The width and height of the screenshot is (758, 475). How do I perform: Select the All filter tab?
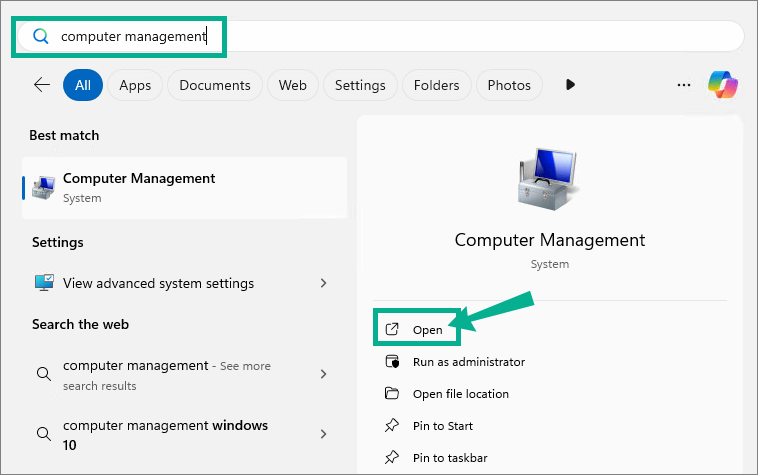83,85
